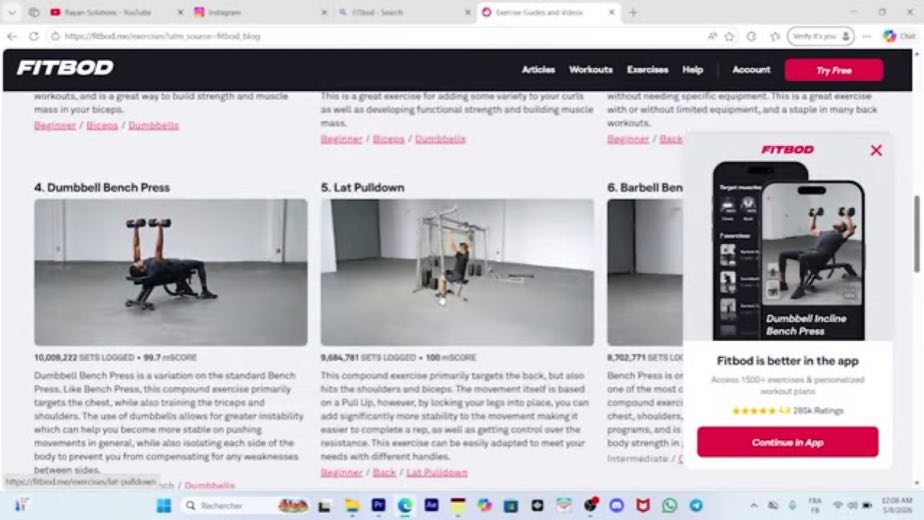Show hidden system tray icons

pyautogui.click(x=754, y=505)
